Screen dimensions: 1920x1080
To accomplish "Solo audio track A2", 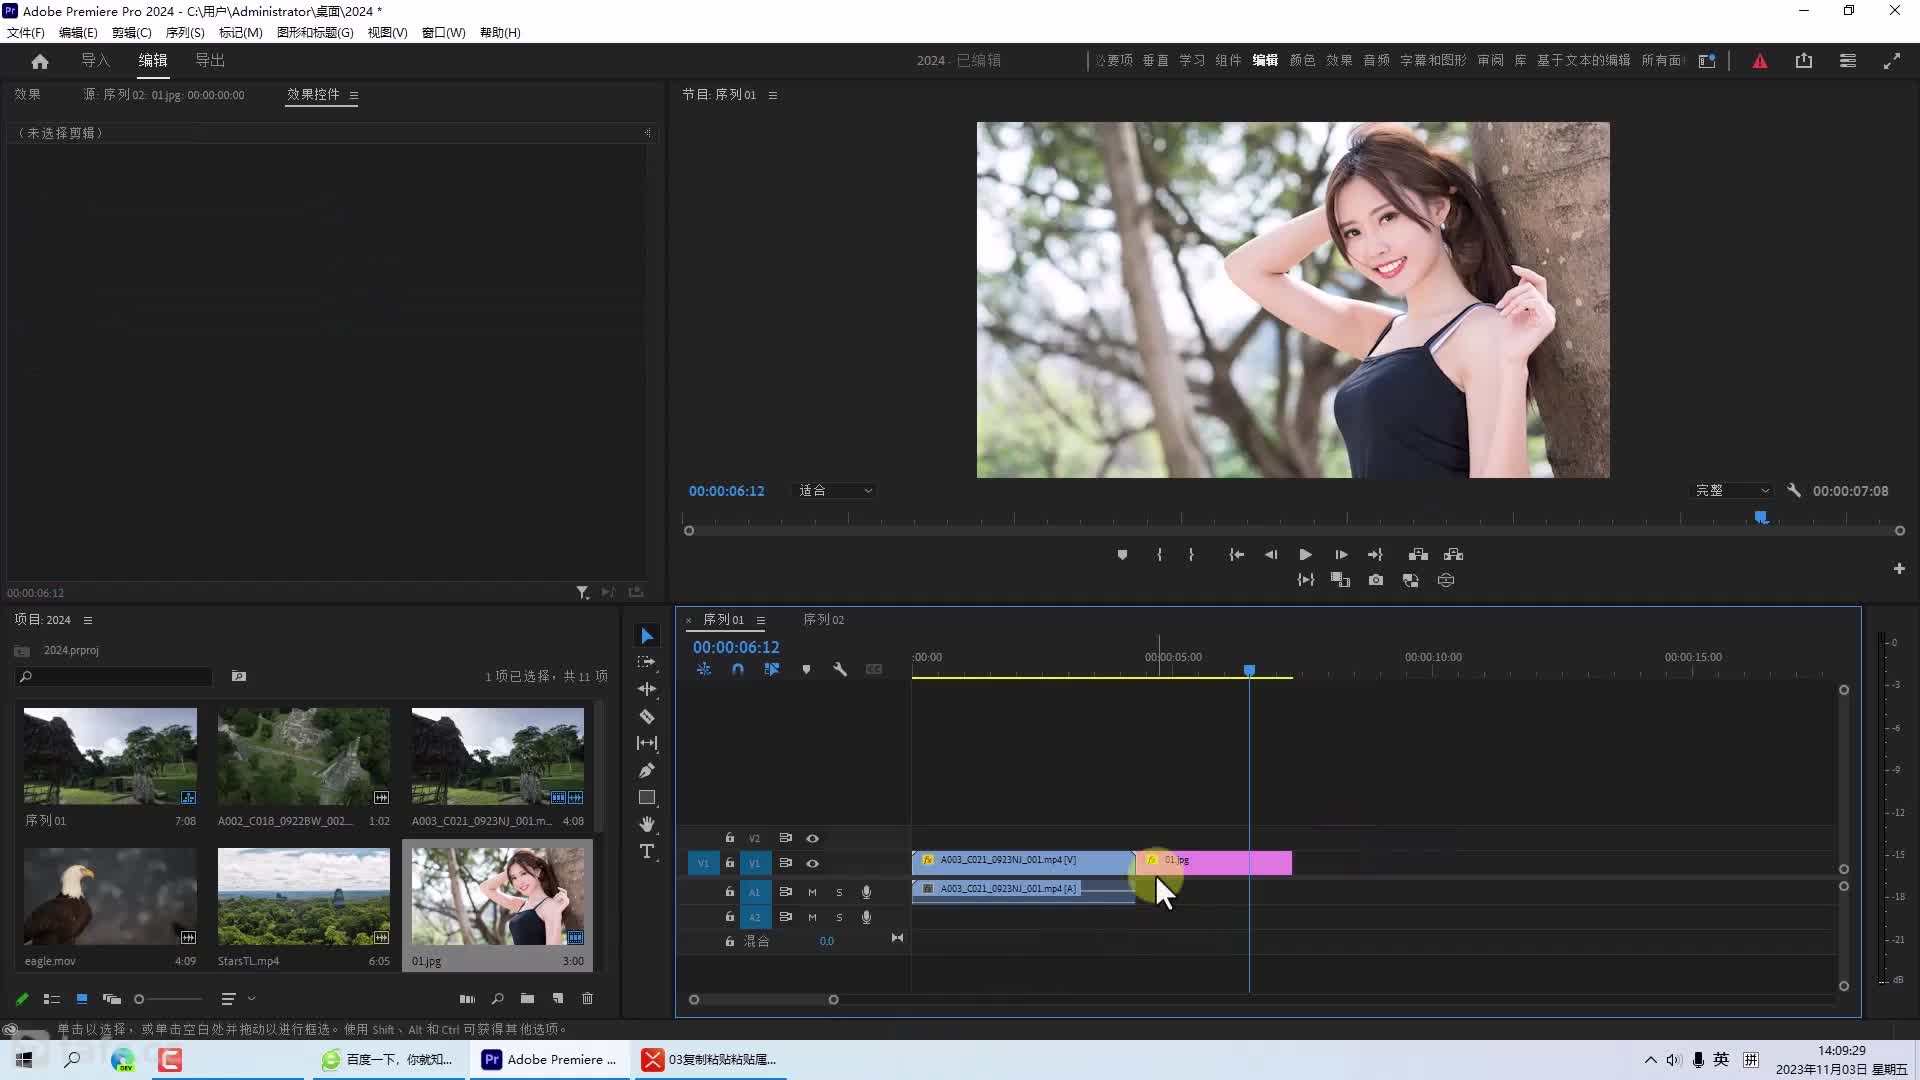I will click(x=839, y=917).
